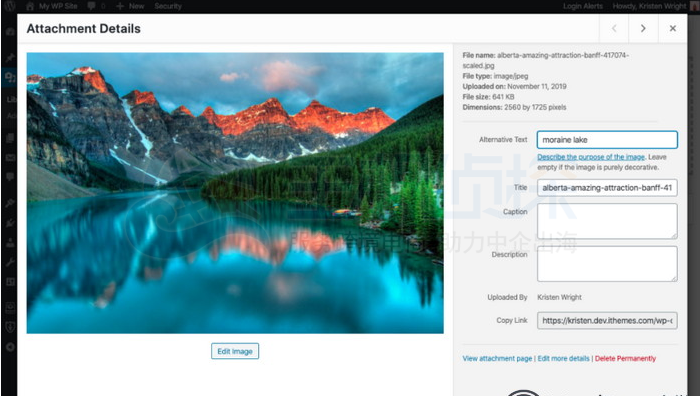The height and width of the screenshot is (396, 700).
Task: Open the Posts pin icon in the sidebar
Action: (10, 58)
